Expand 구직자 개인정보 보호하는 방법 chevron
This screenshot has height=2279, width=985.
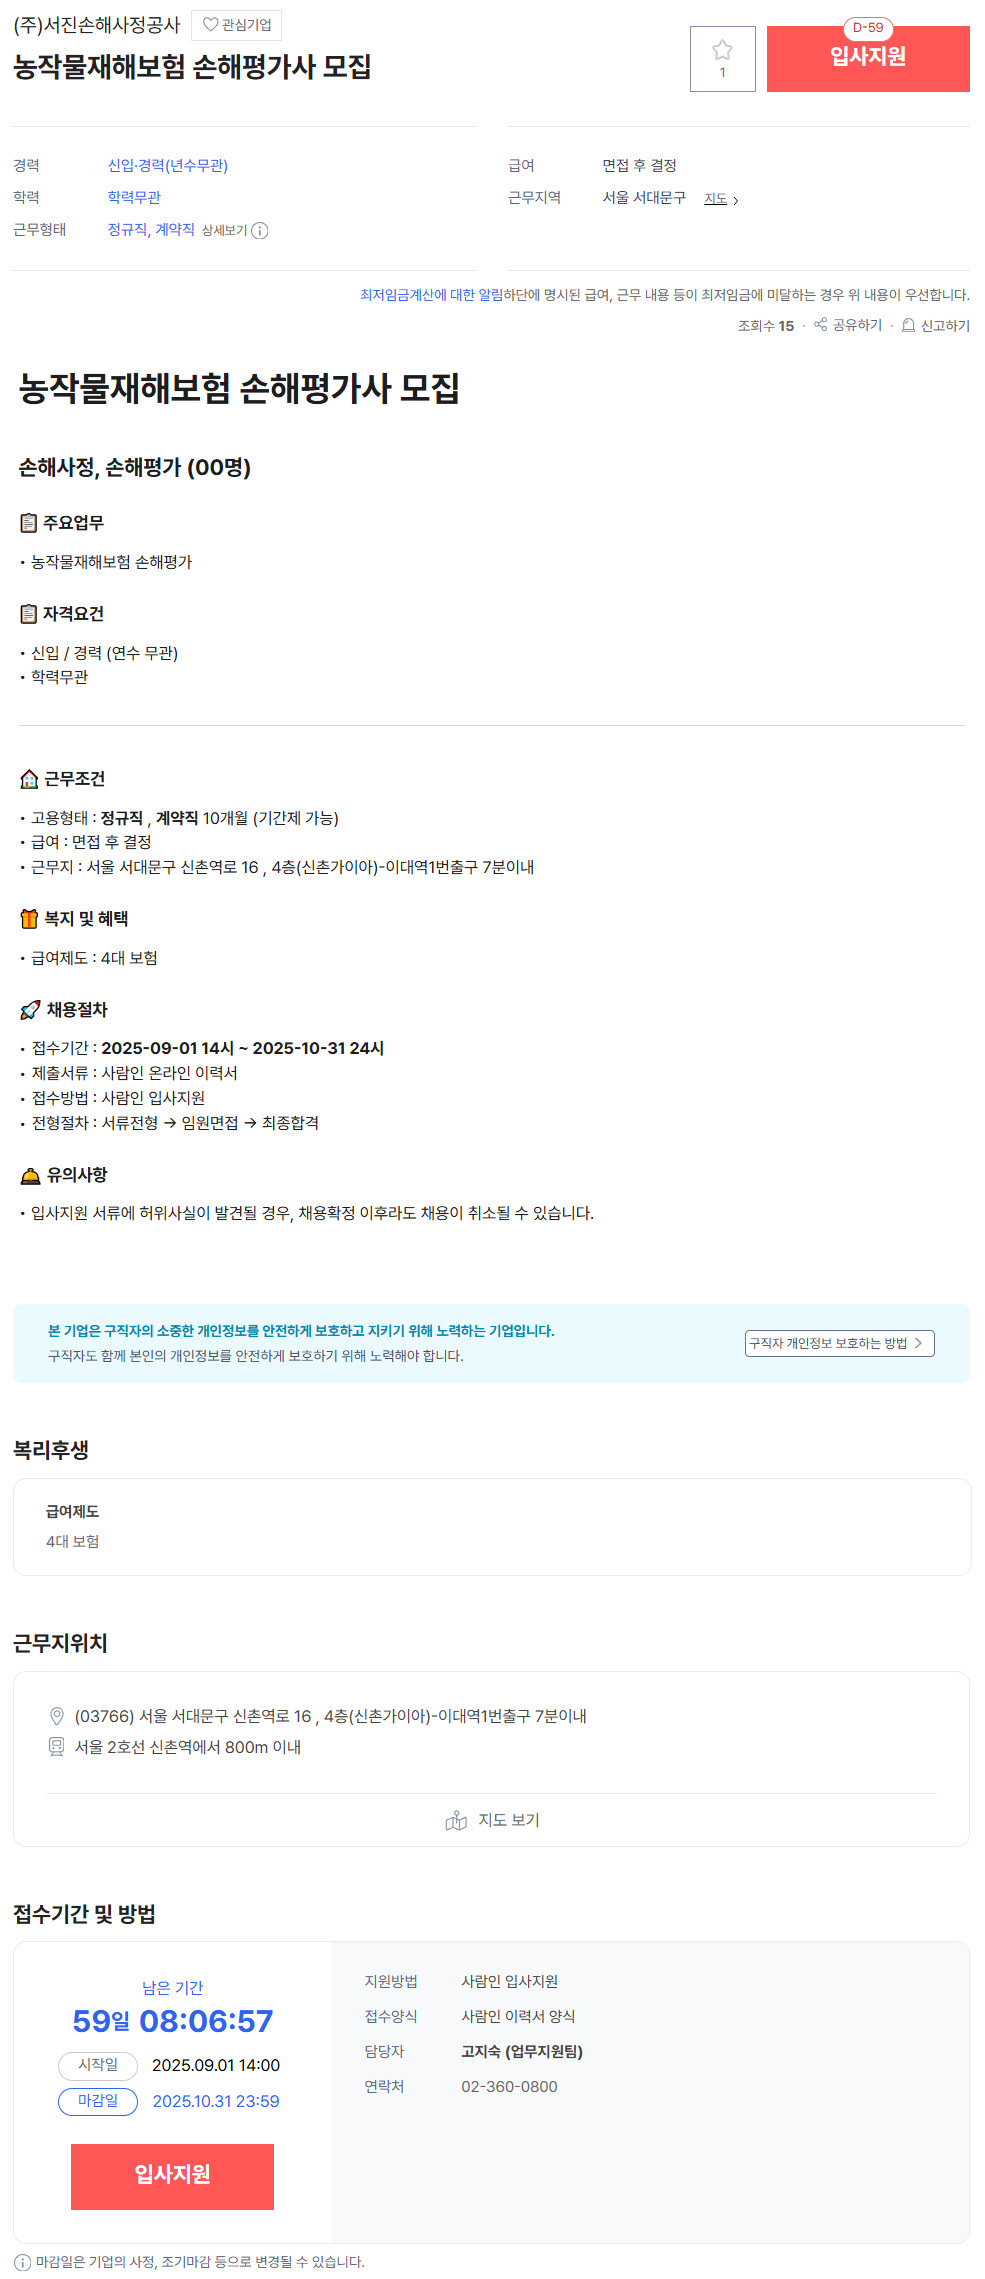[919, 1343]
